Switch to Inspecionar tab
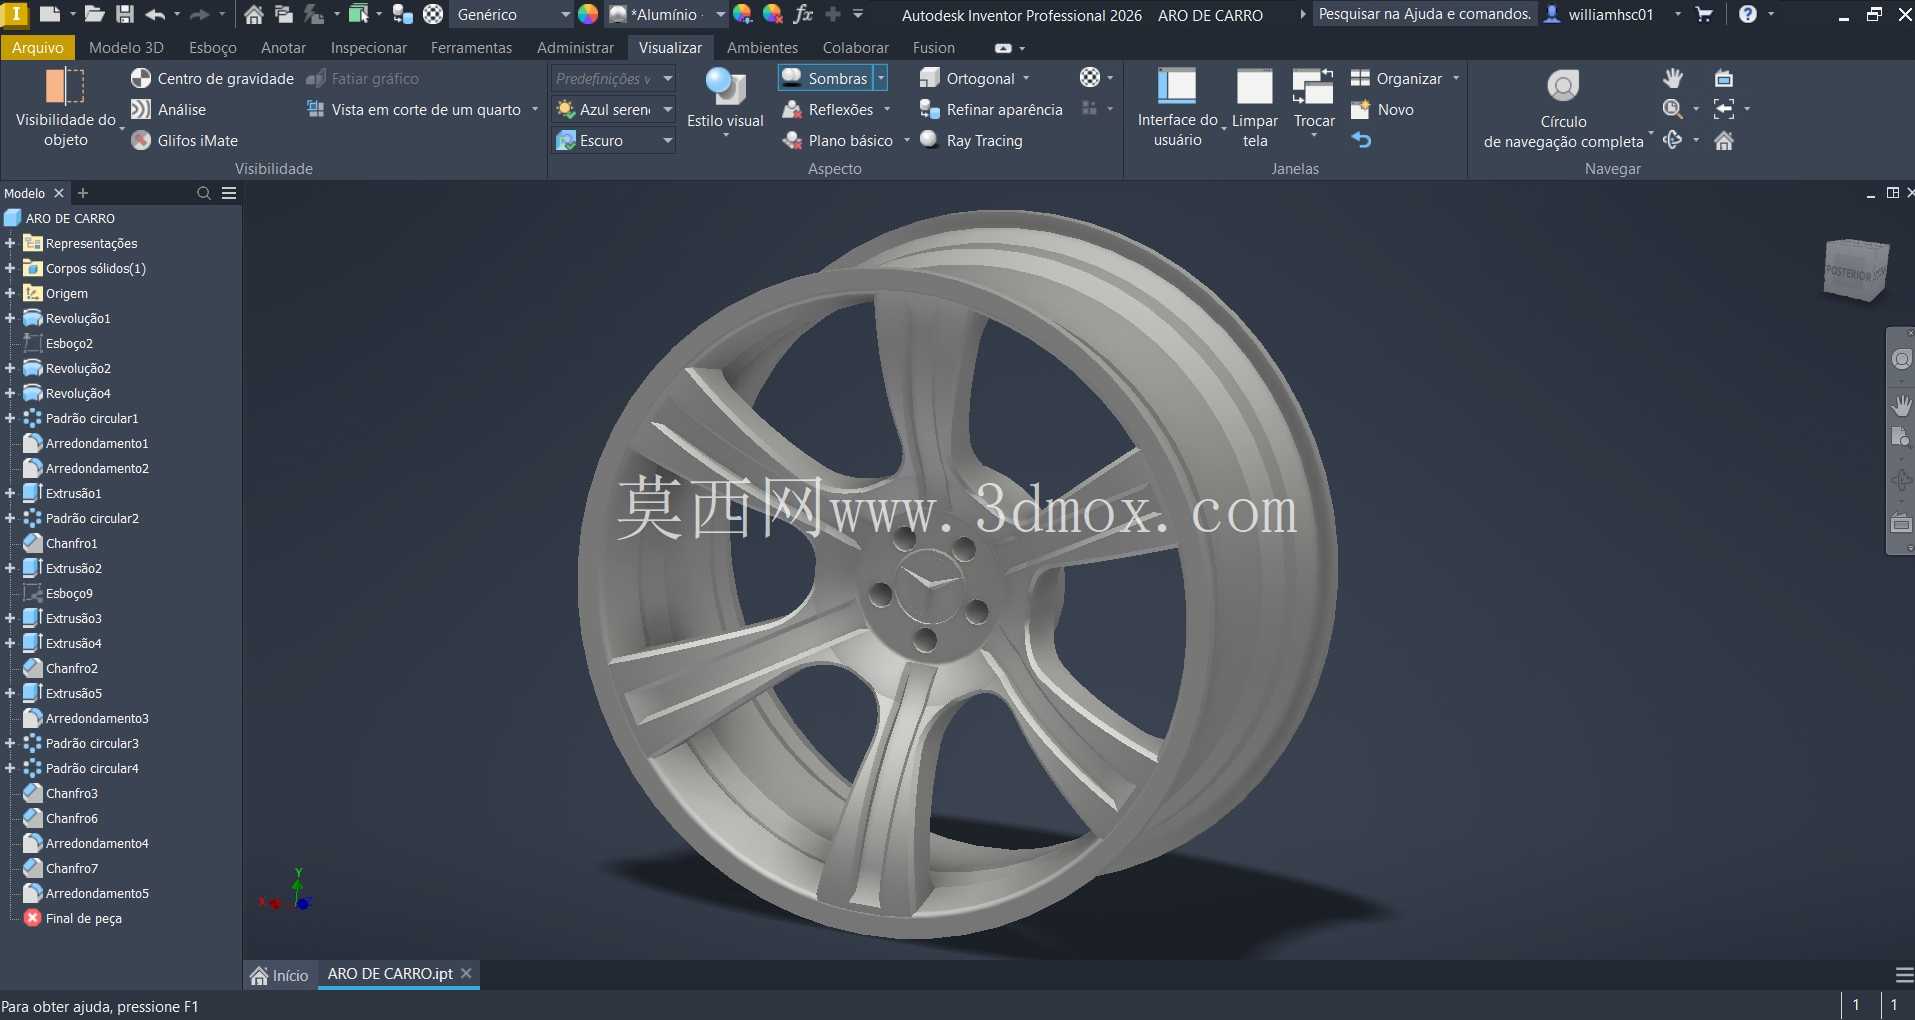Viewport: 1915px width, 1020px height. pyautogui.click(x=369, y=47)
